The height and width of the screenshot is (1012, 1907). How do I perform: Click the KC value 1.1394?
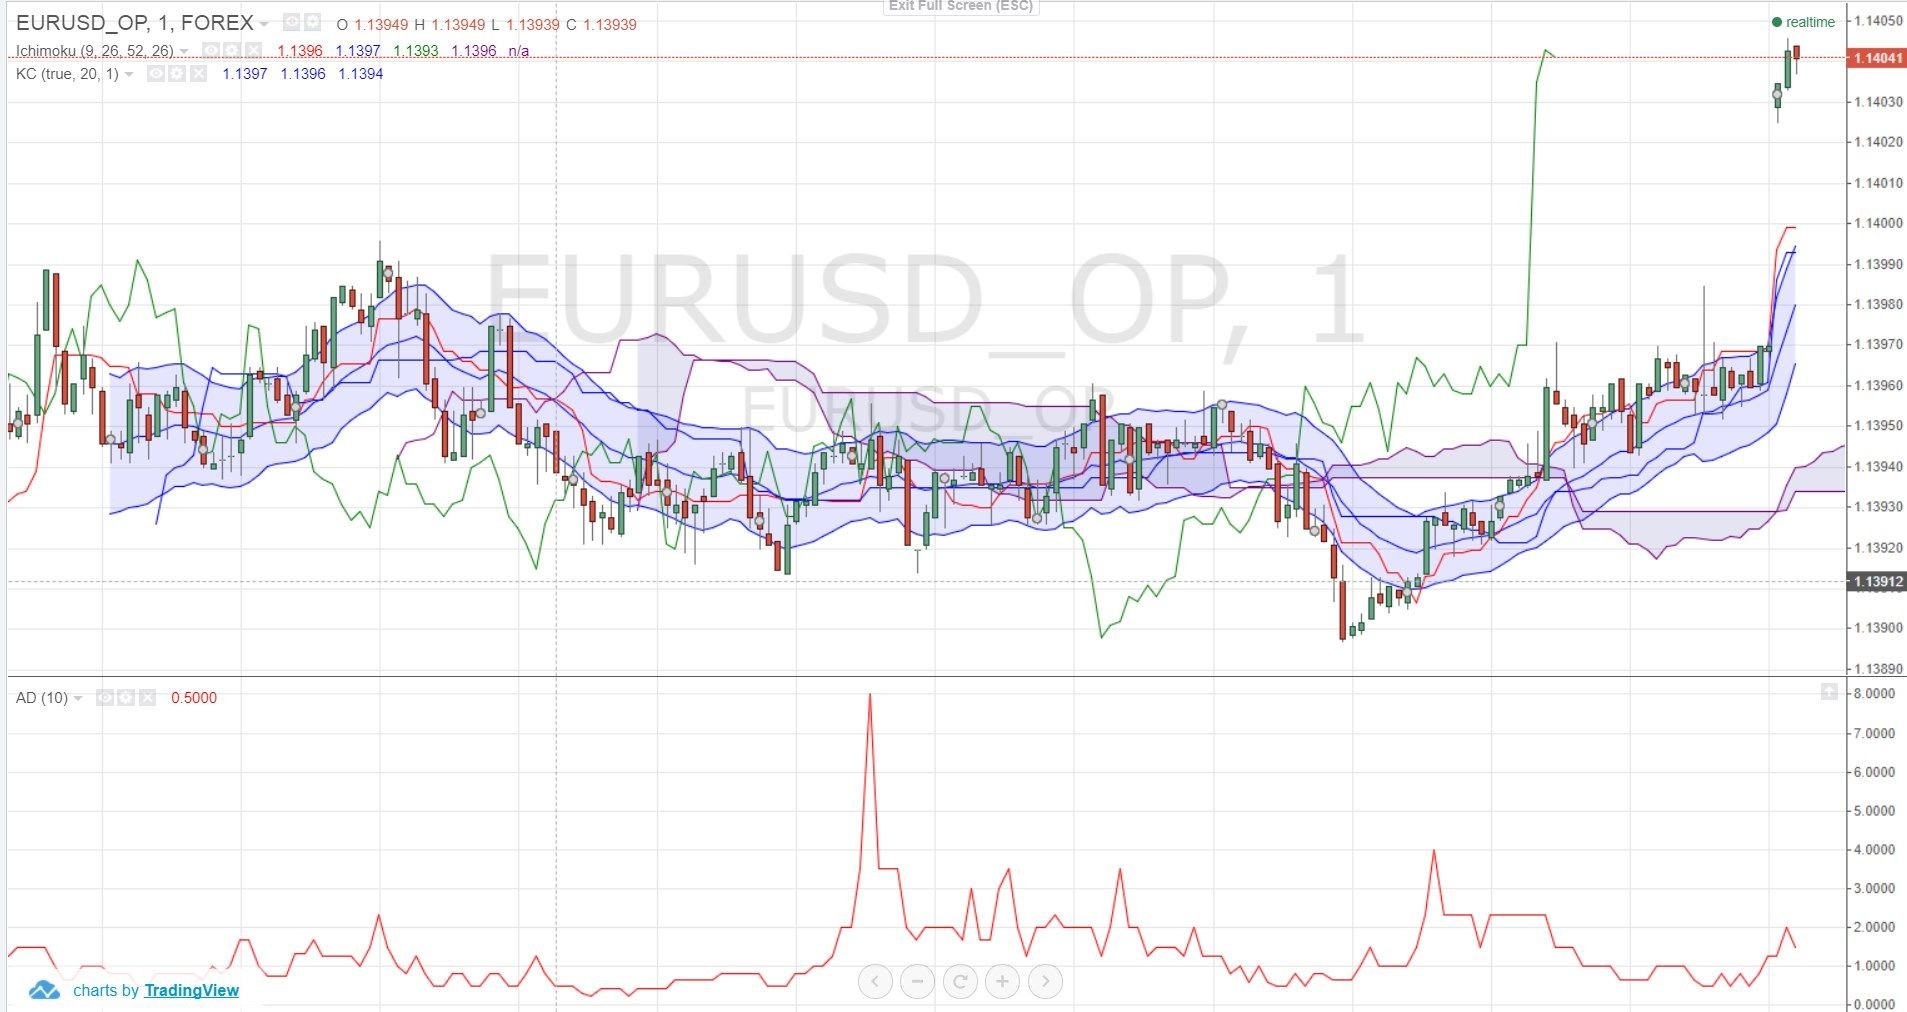tap(361, 73)
